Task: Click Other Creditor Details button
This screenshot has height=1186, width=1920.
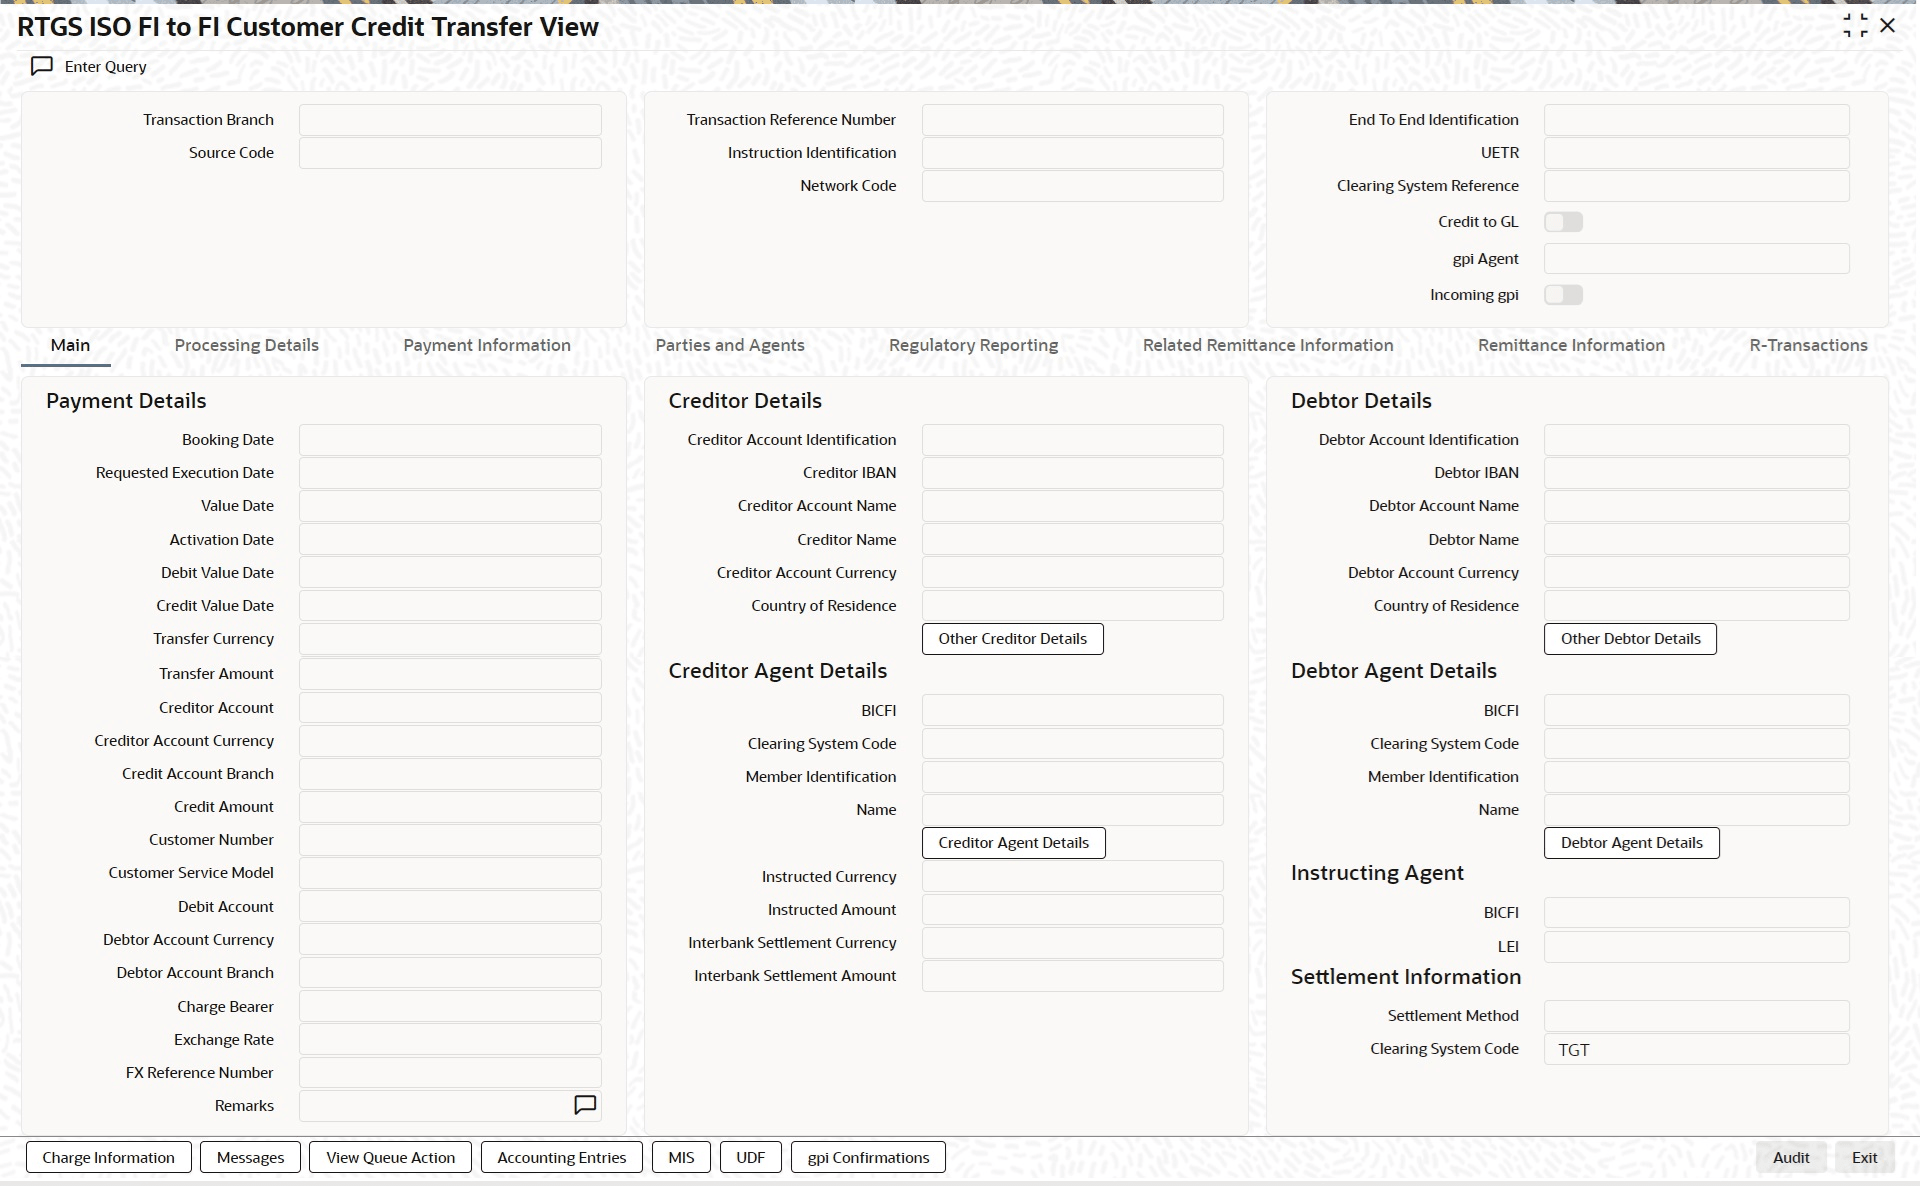Action: tap(1012, 639)
